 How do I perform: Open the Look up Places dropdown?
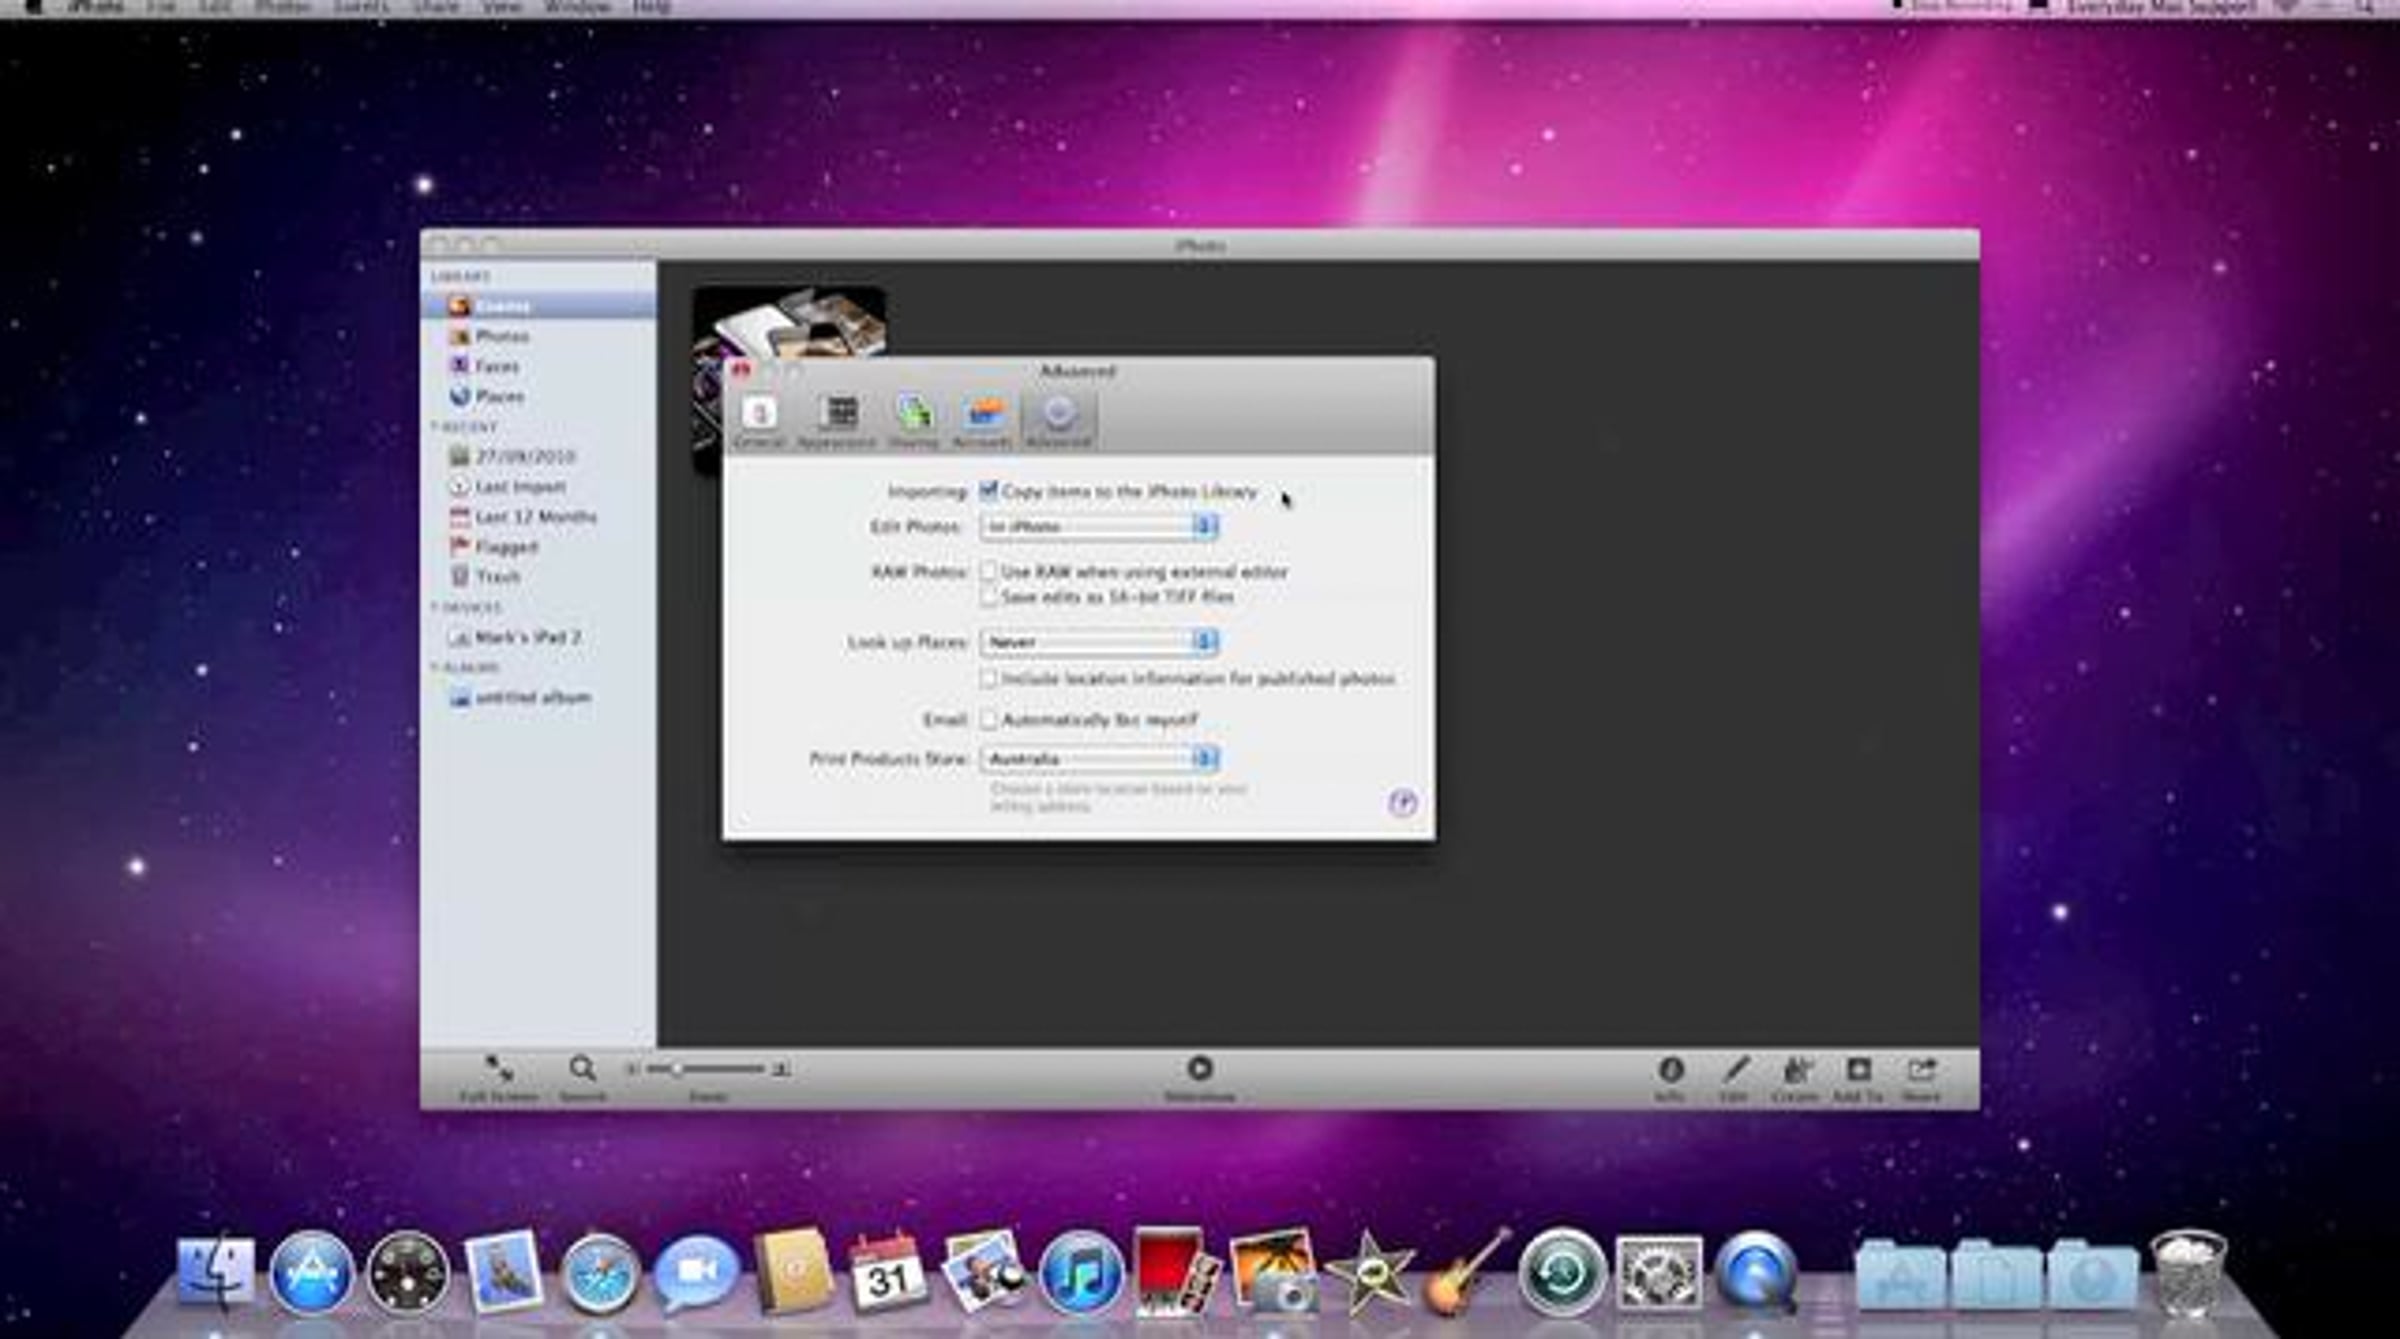1098,642
